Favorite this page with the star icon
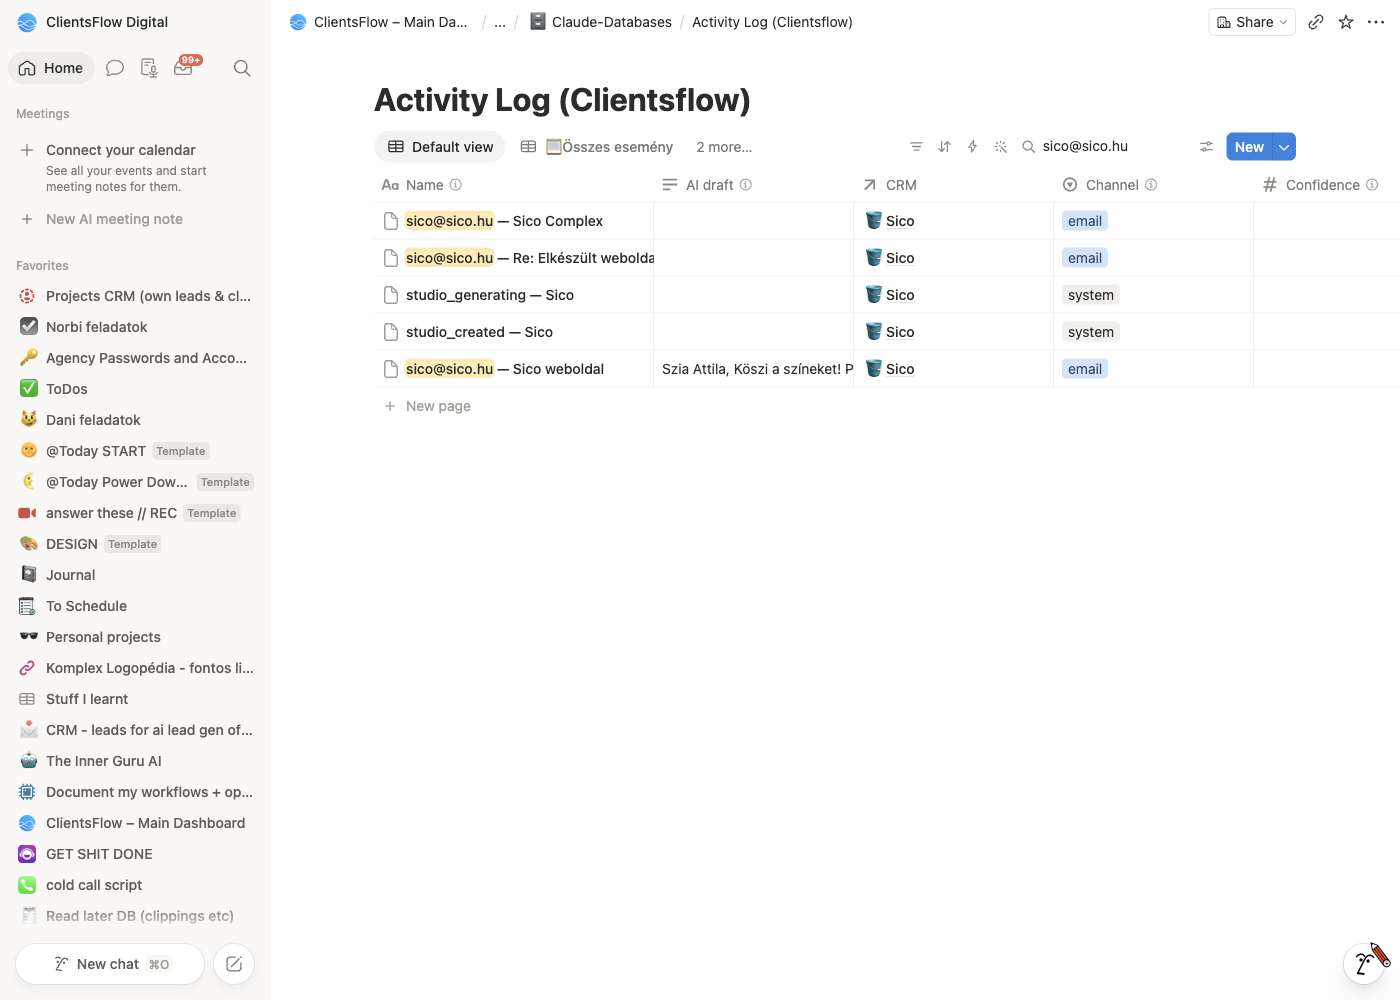1400x1000 pixels. [x=1346, y=22]
